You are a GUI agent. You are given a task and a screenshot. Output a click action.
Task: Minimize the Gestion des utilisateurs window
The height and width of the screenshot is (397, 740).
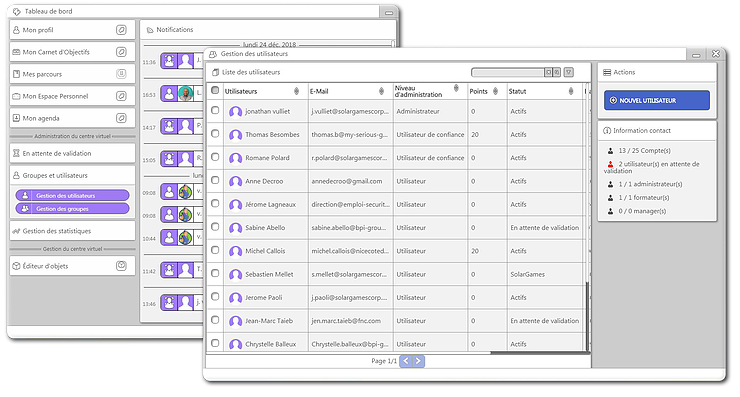pos(696,55)
